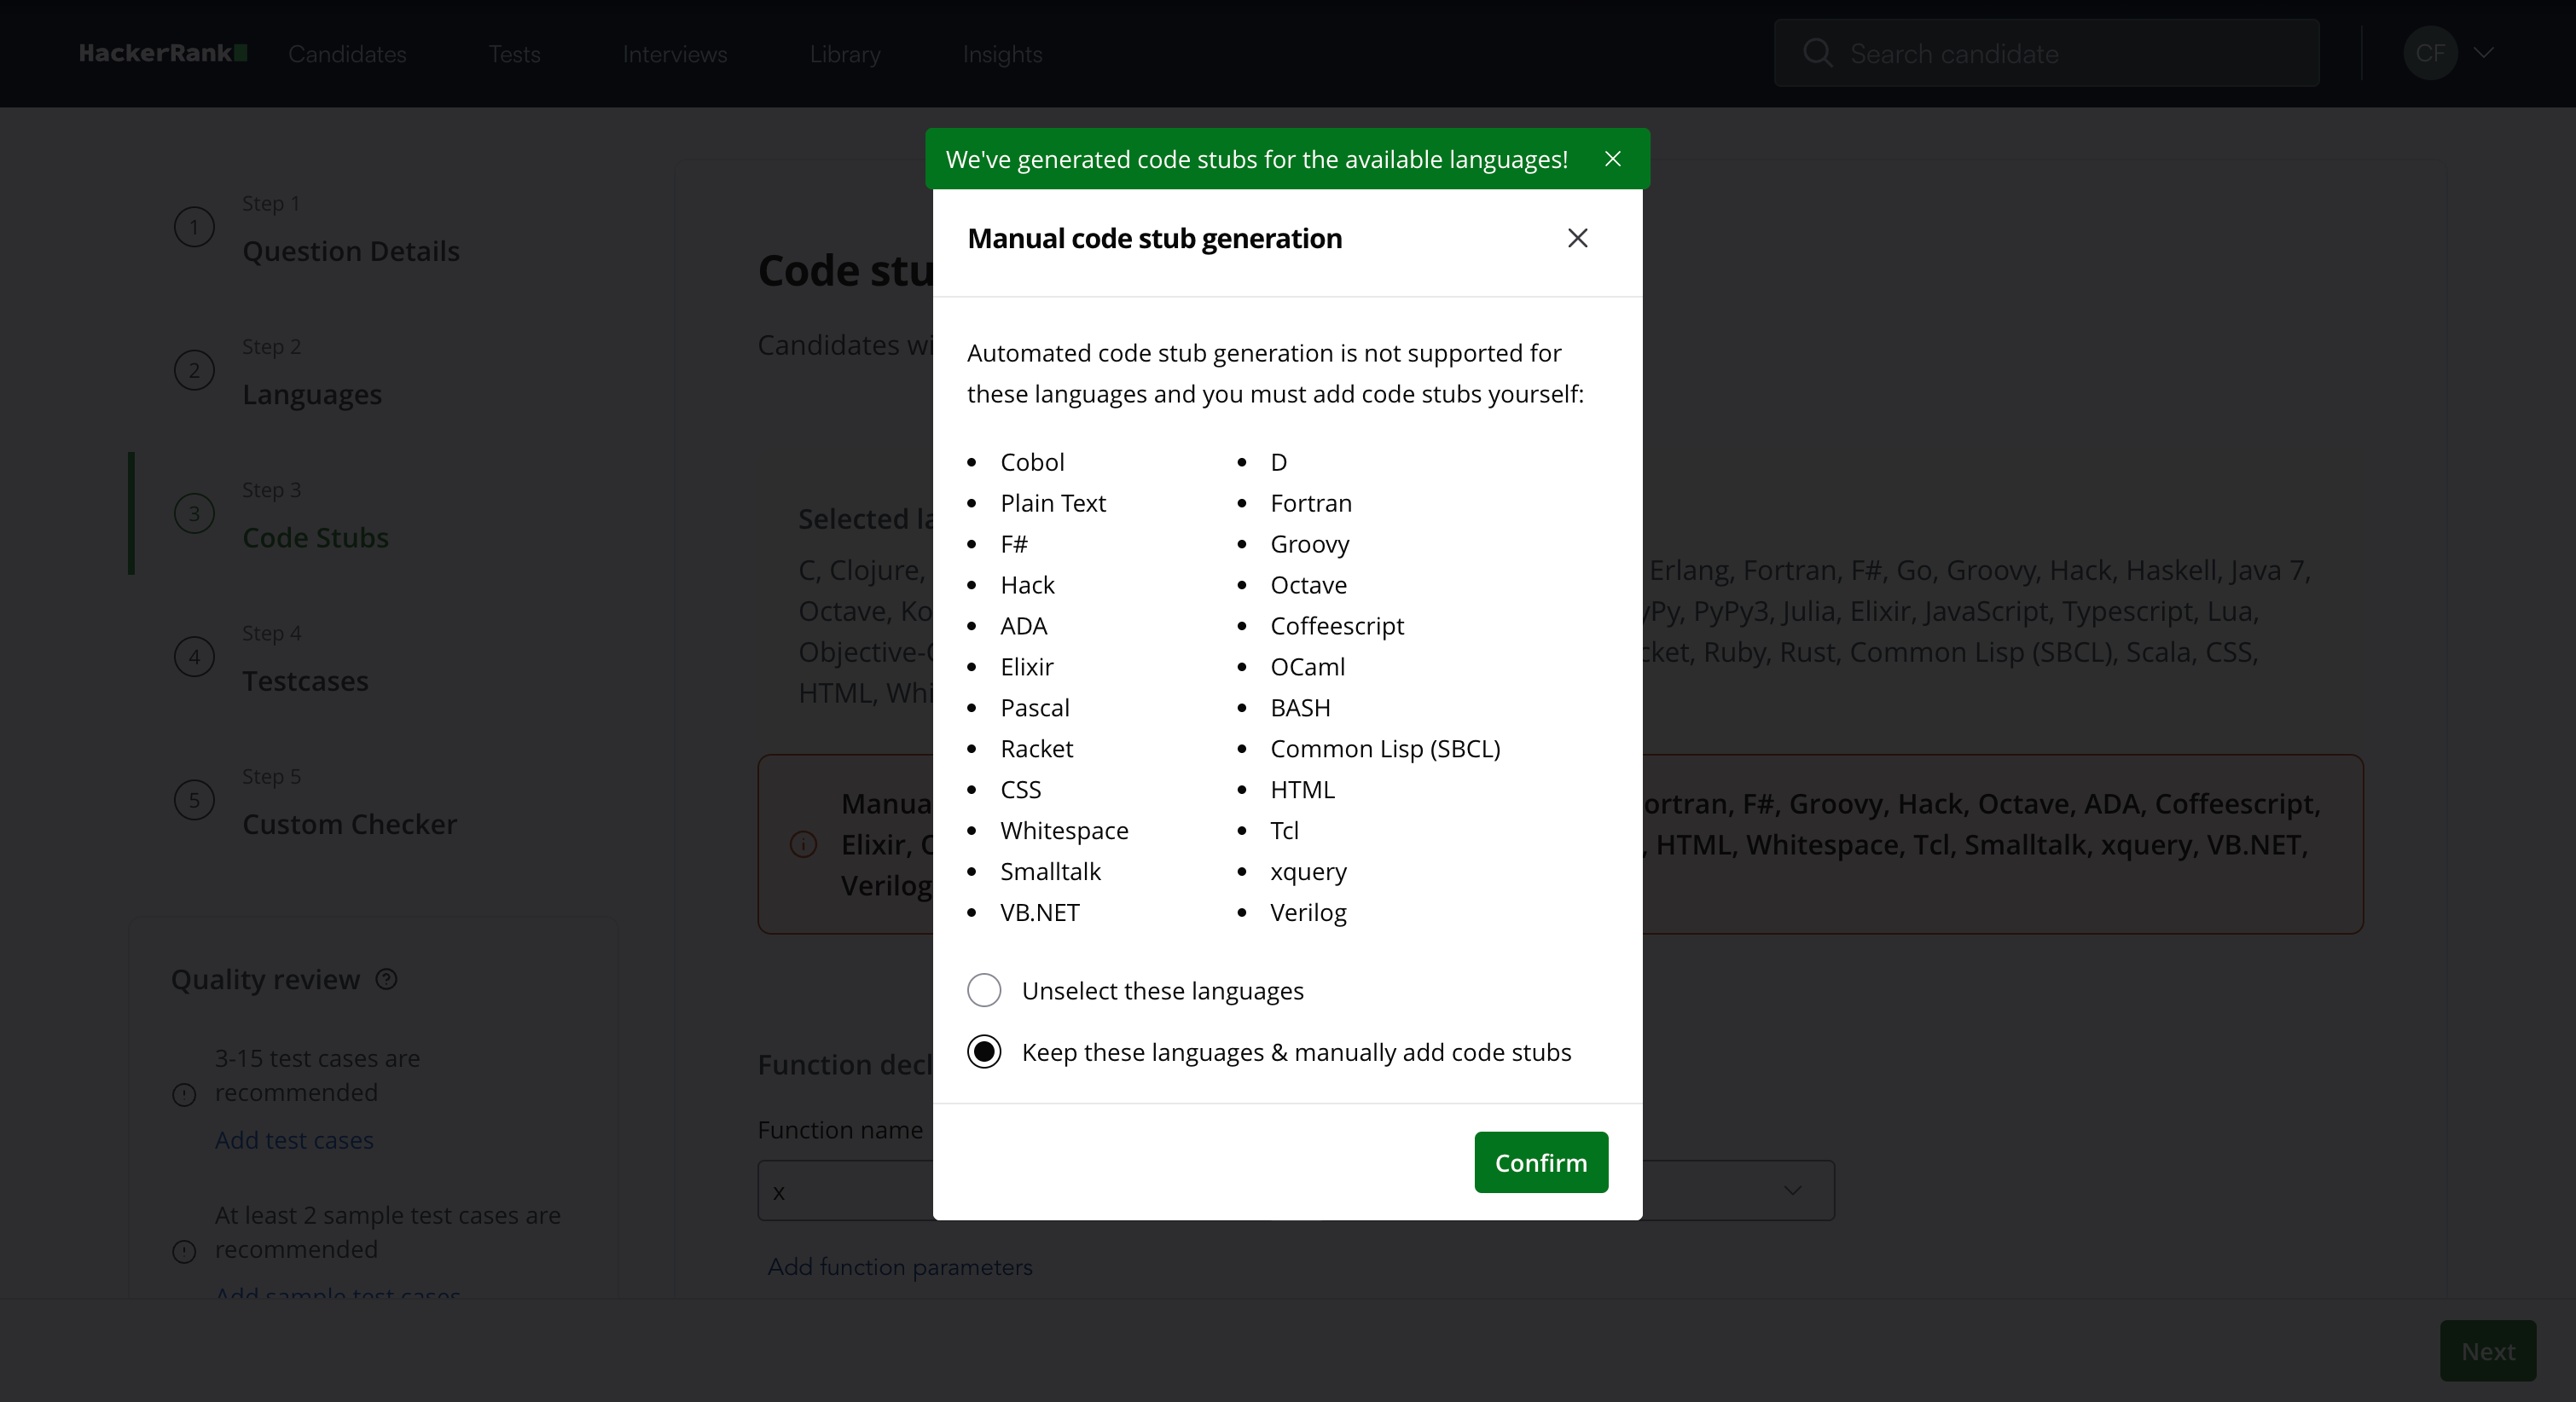The width and height of the screenshot is (2576, 1402).
Task: Focus the Search candidate field
Action: (2046, 53)
